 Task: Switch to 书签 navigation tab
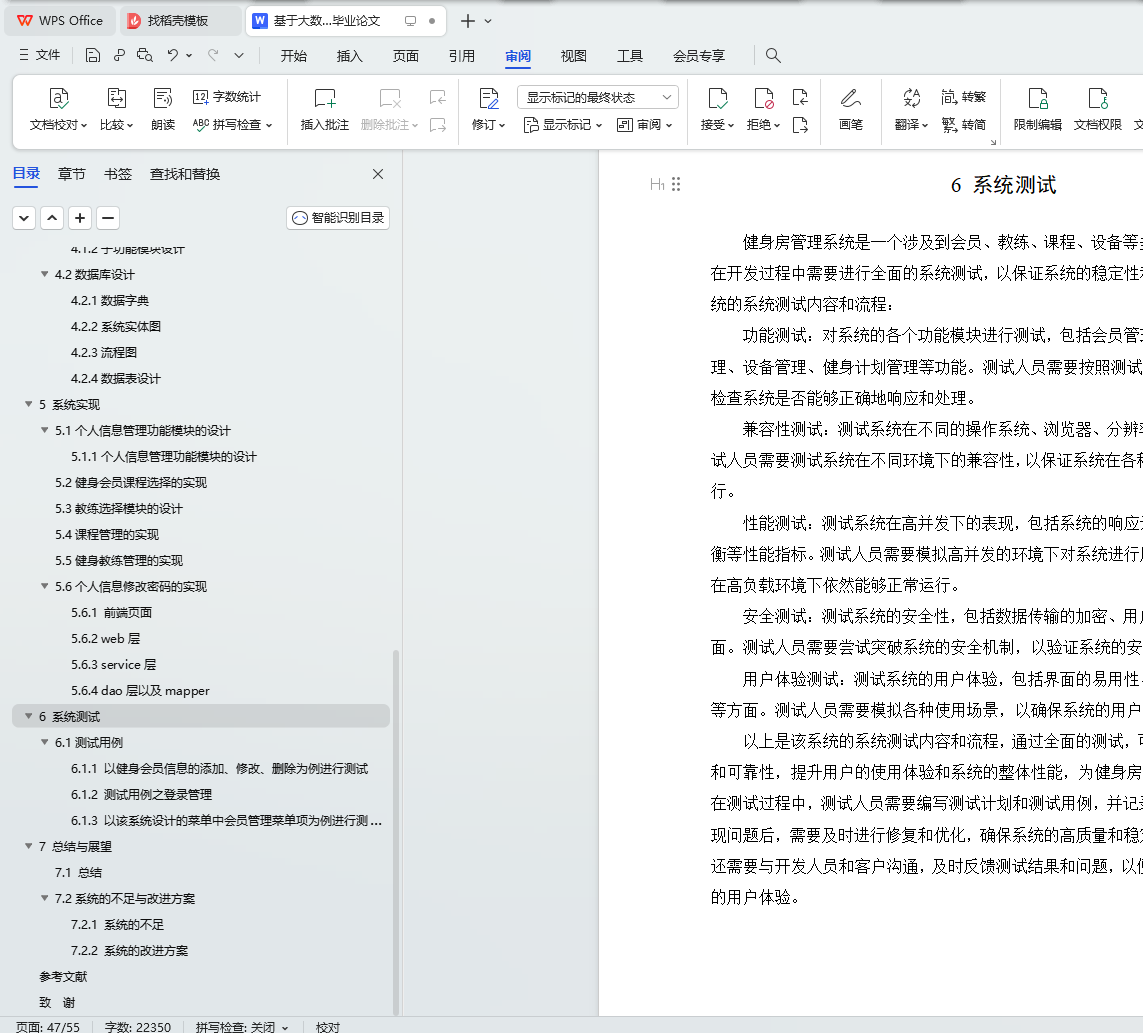117,174
